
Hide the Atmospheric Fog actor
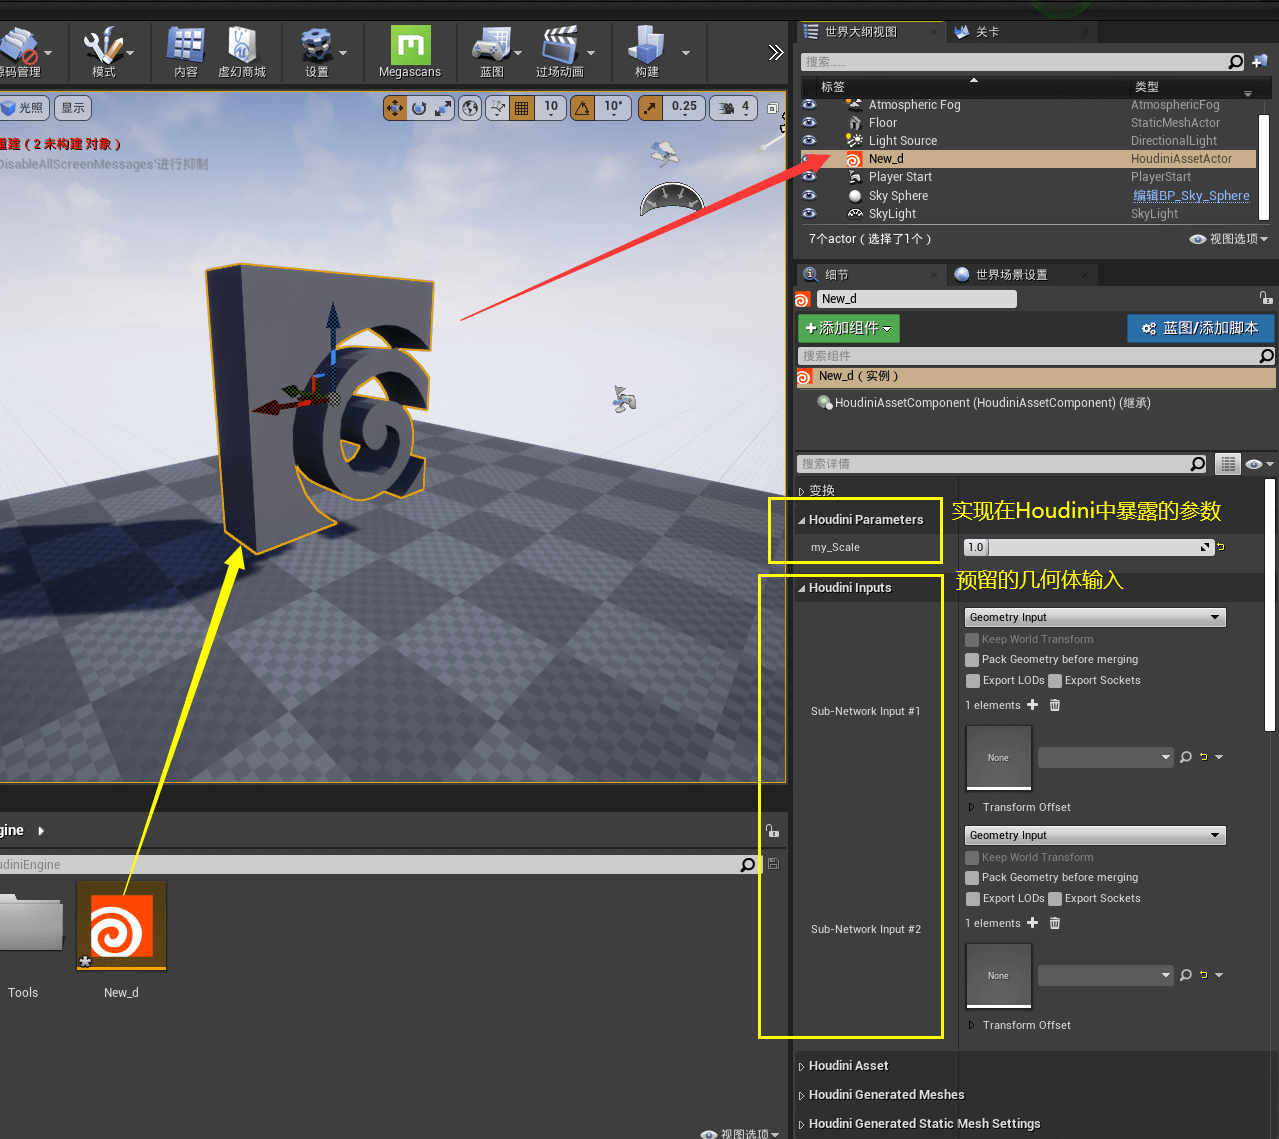point(809,104)
